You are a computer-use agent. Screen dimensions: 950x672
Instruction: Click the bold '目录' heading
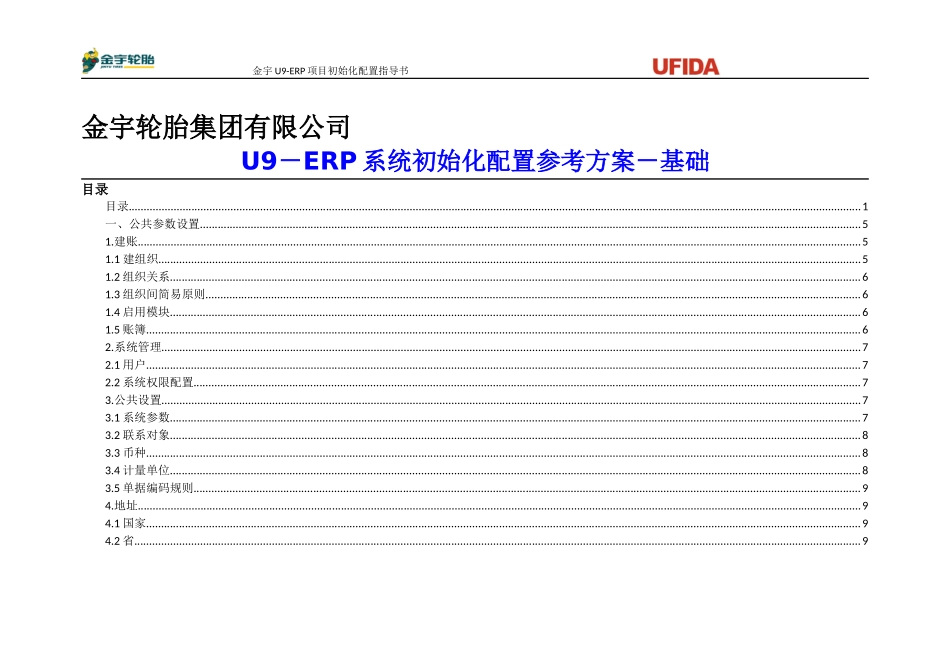(95, 189)
